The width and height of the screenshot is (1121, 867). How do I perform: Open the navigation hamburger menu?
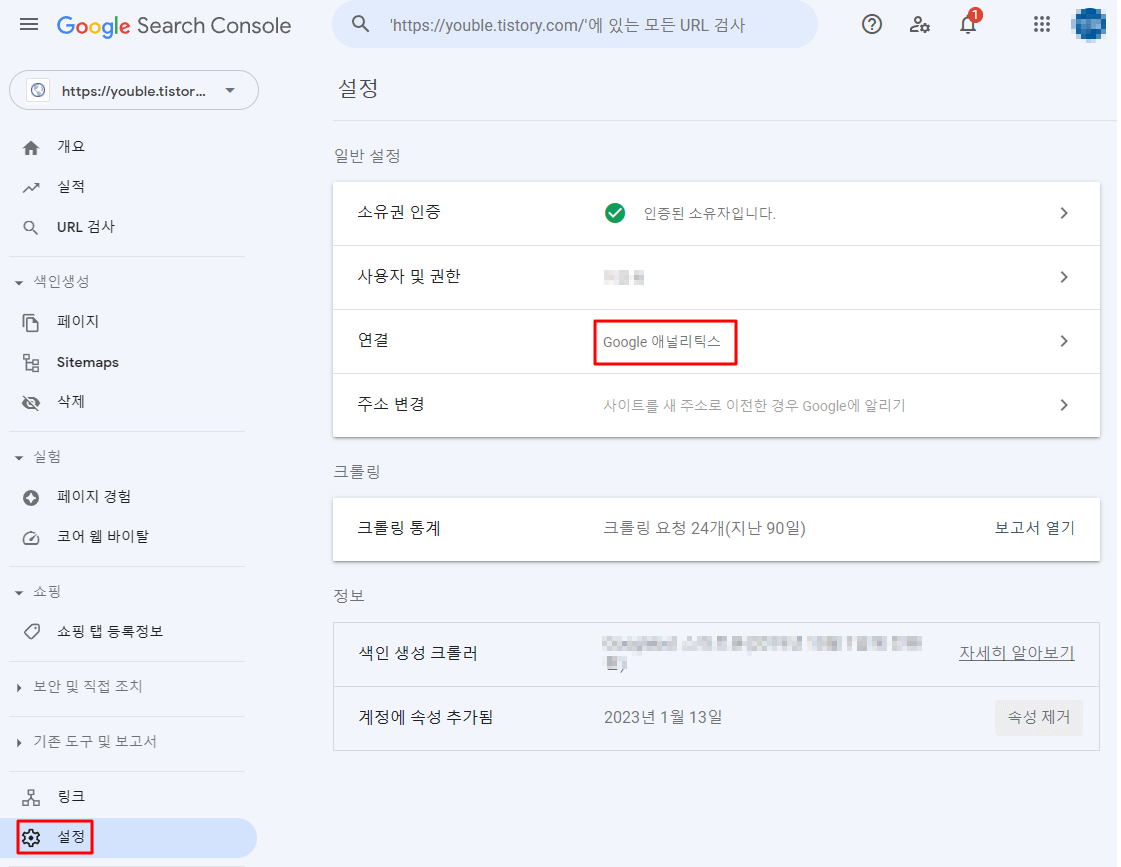pos(28,24)
